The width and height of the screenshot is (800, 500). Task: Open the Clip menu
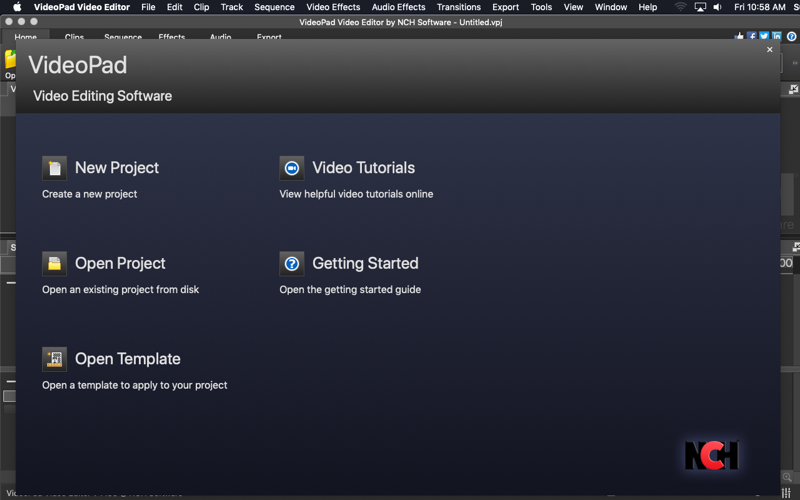click(201, 7)
